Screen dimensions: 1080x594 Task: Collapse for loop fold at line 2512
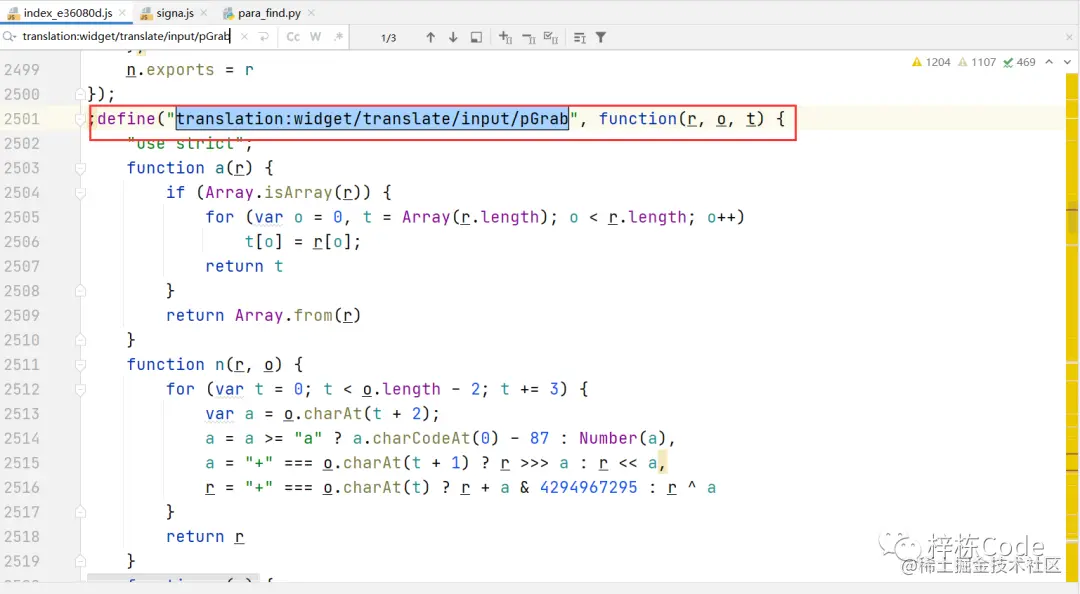[81, 389]
